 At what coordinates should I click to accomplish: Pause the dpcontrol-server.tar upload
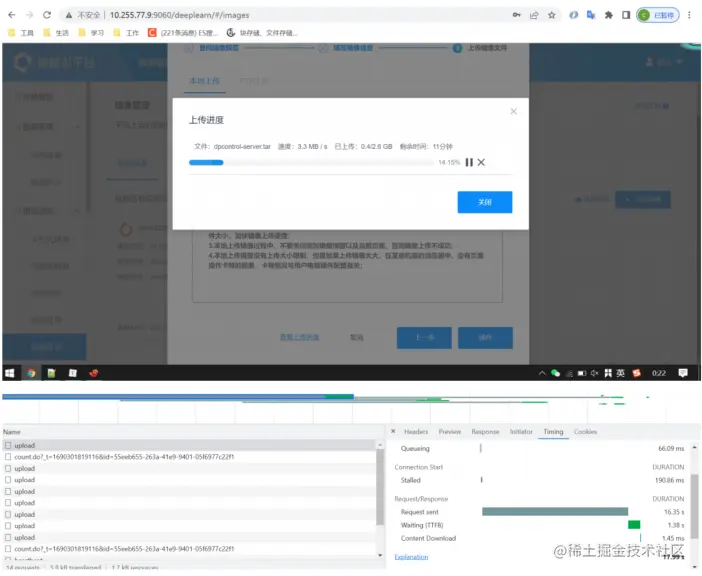[x=469, y=162]
